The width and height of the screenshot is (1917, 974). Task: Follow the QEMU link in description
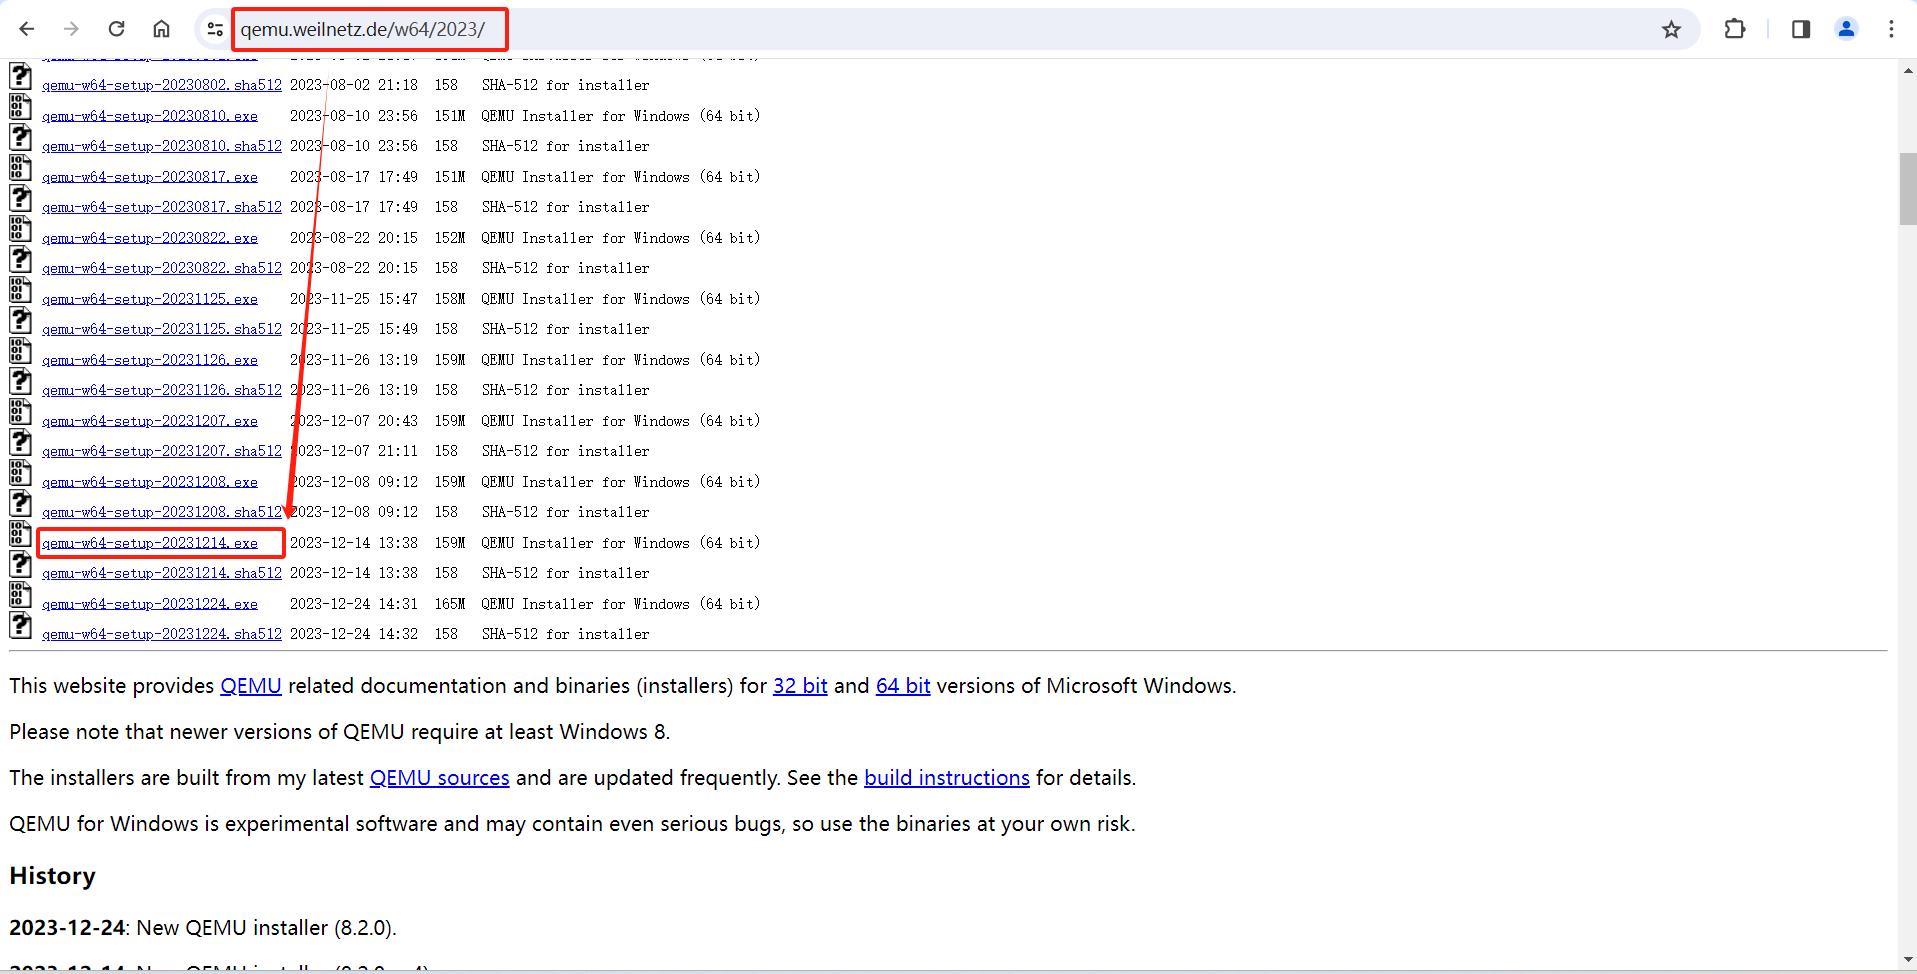click(x=251, y=686)
